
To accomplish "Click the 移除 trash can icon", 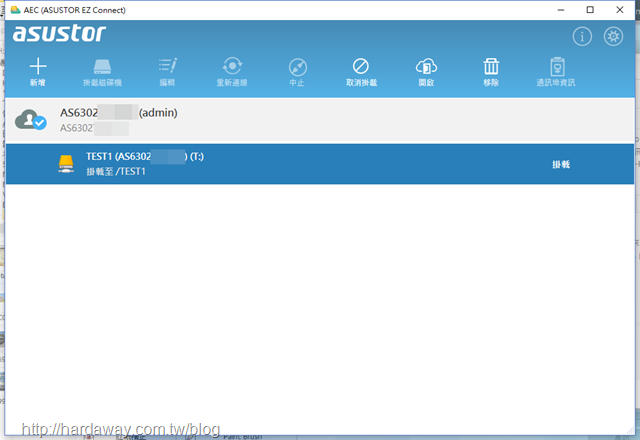I will click(491, 66).
